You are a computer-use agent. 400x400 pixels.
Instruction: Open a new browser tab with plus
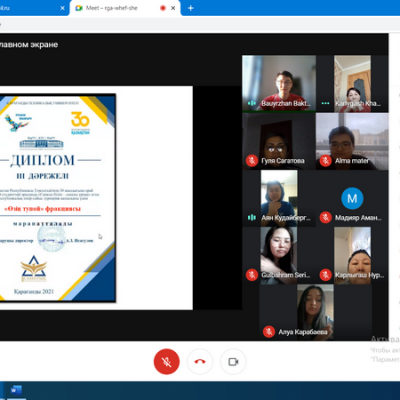coord(191,8)
